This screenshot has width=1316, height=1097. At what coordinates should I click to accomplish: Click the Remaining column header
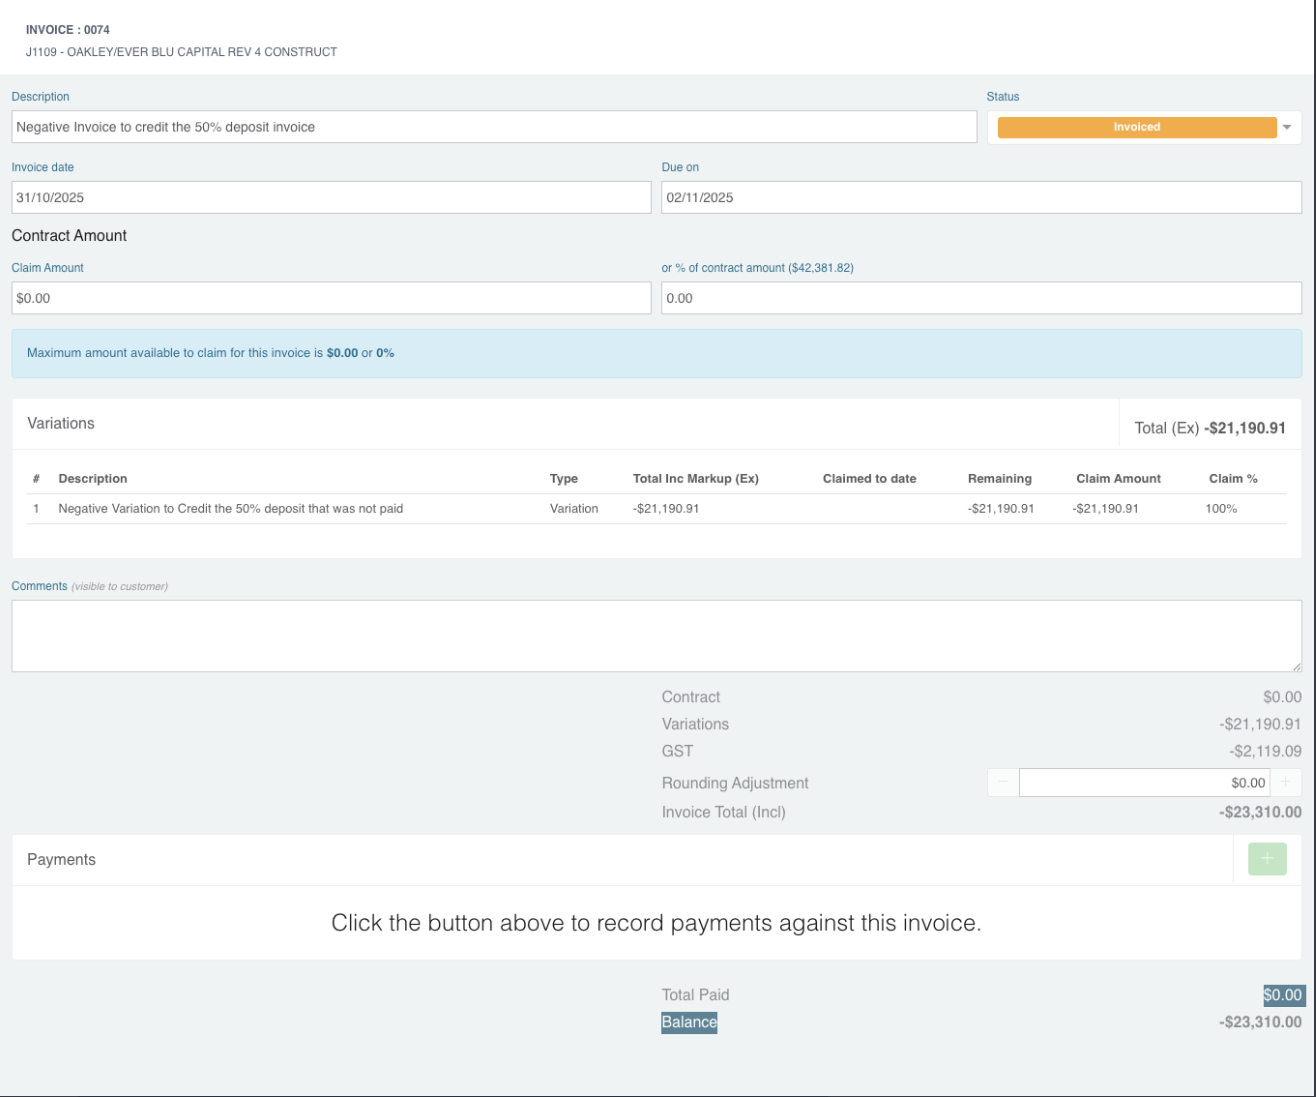[999, 479]
